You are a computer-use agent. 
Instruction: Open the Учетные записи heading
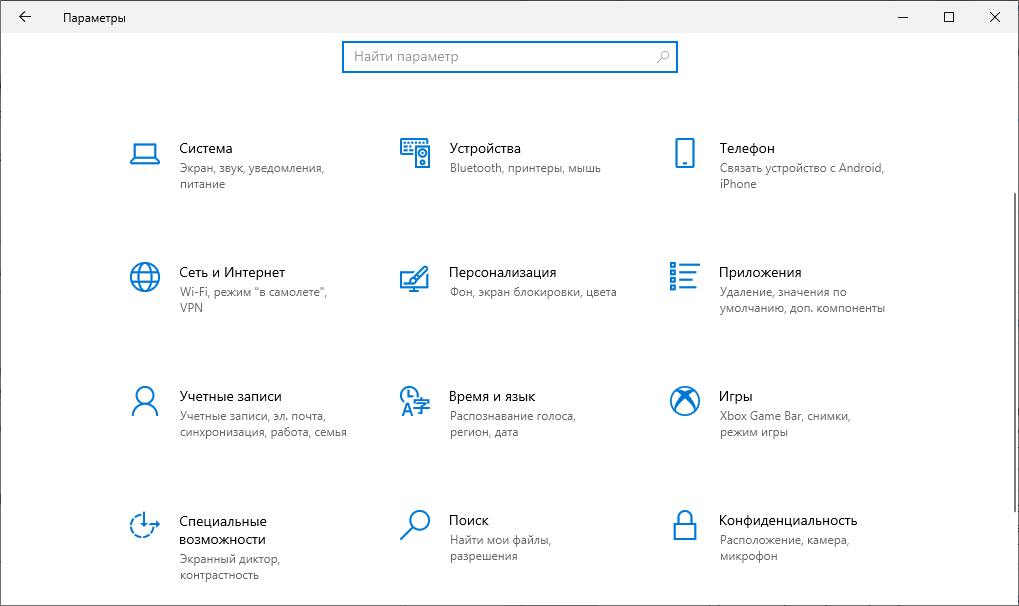click(x=231, y=397)
